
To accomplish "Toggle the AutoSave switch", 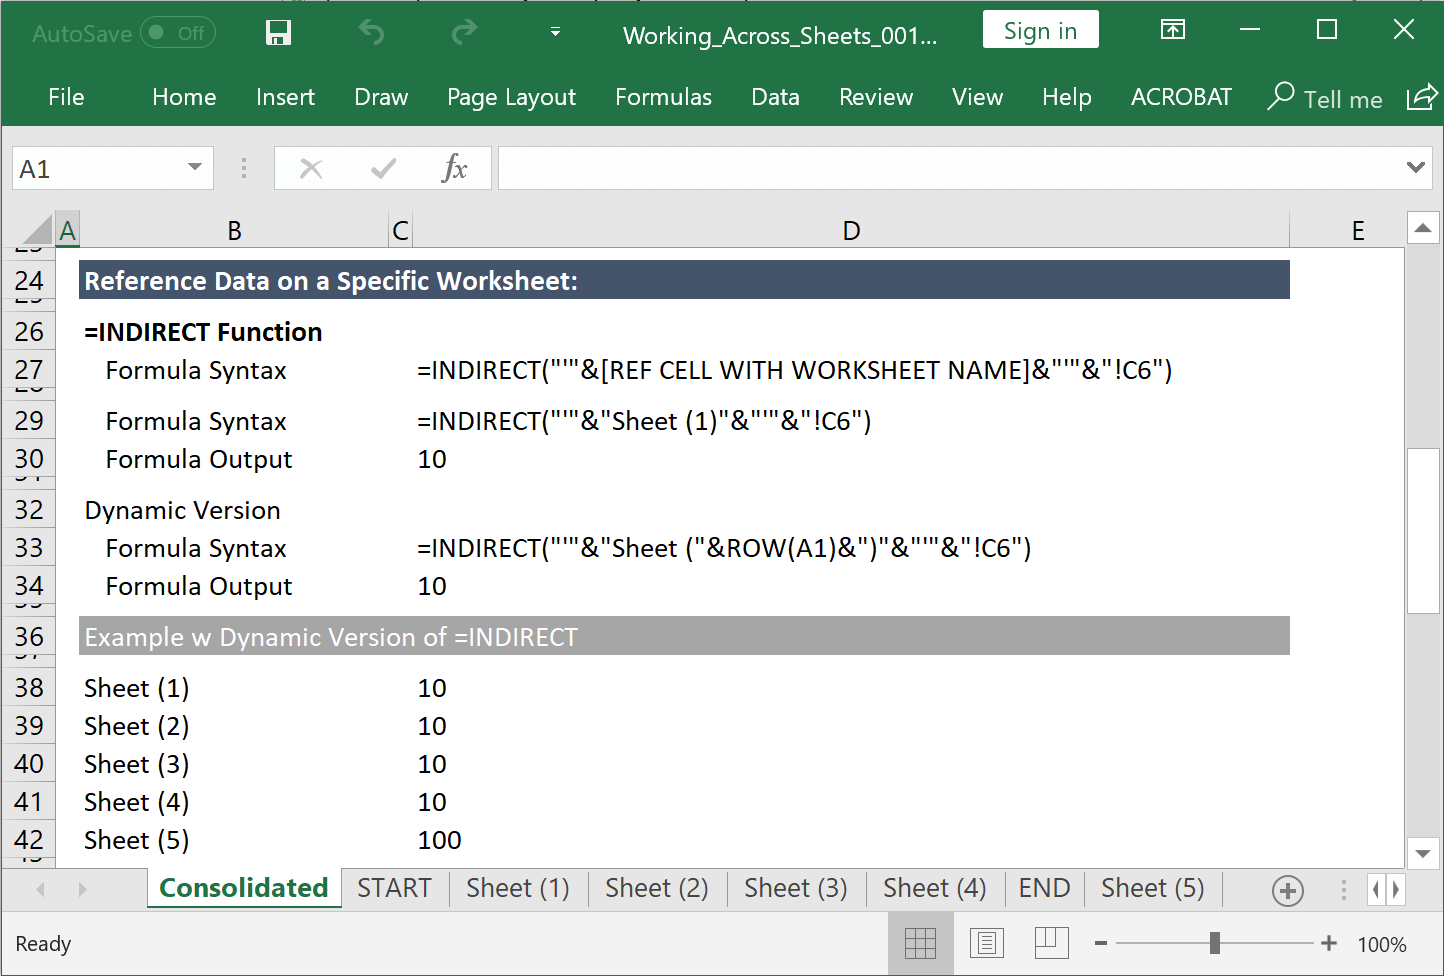I will tap(178, 33).
